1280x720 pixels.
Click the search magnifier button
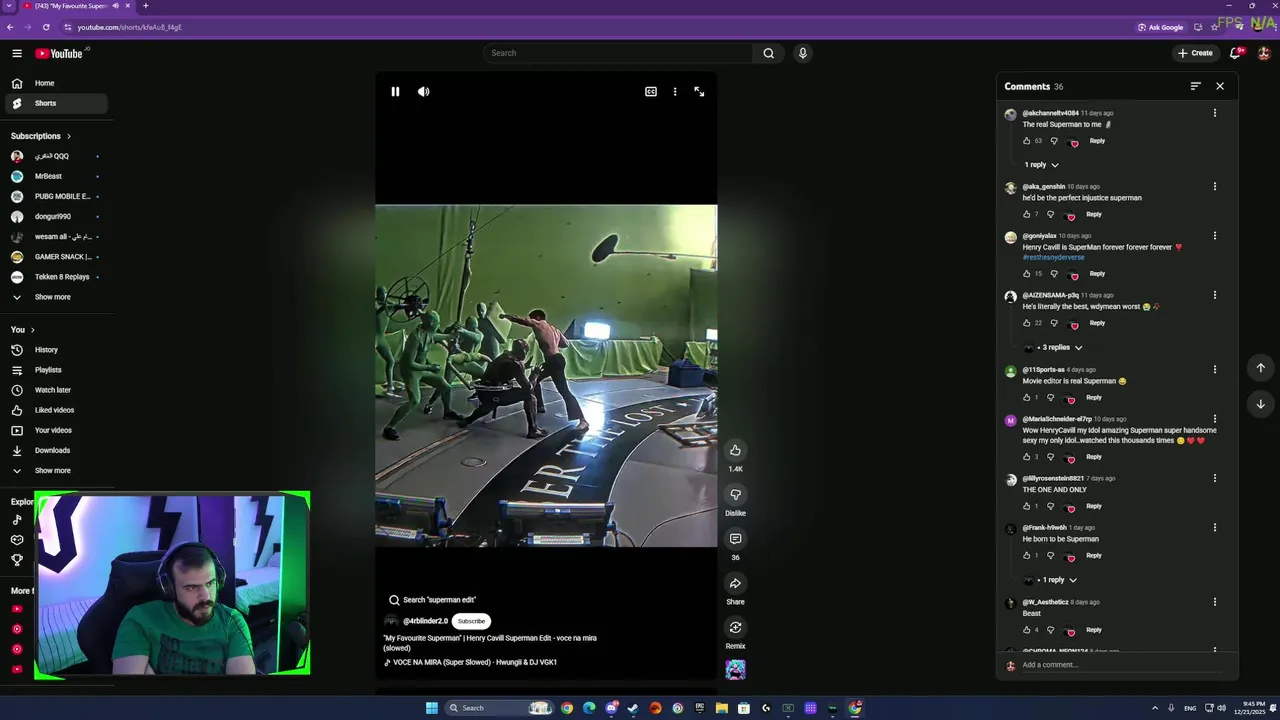click(x=768, y=53)
